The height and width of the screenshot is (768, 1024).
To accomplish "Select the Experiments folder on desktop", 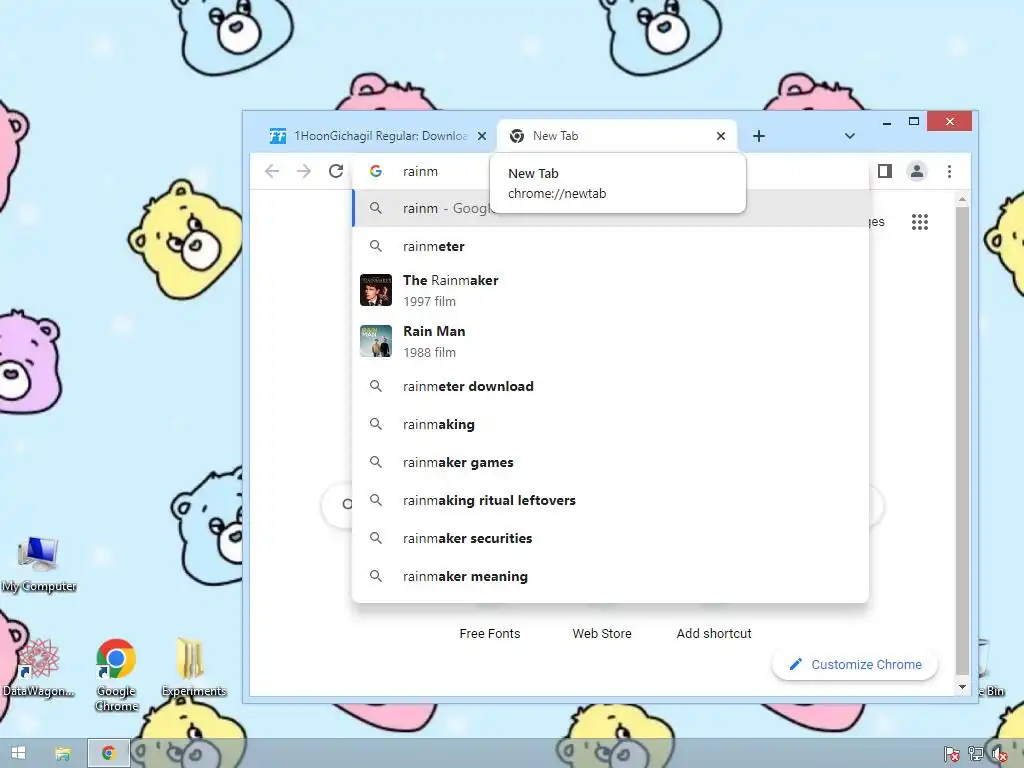I will pos(193,668).
